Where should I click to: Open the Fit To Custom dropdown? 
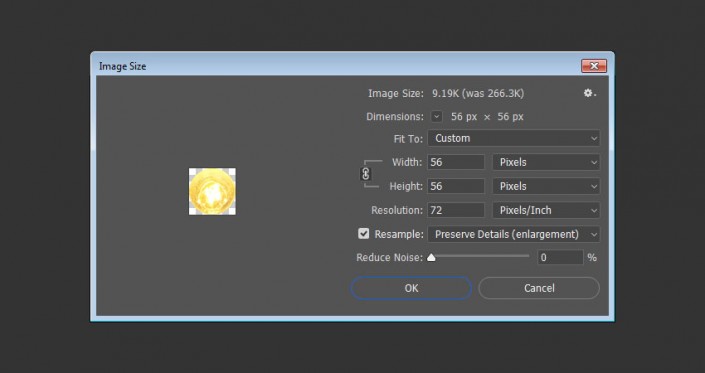click(x=513, y=138)
